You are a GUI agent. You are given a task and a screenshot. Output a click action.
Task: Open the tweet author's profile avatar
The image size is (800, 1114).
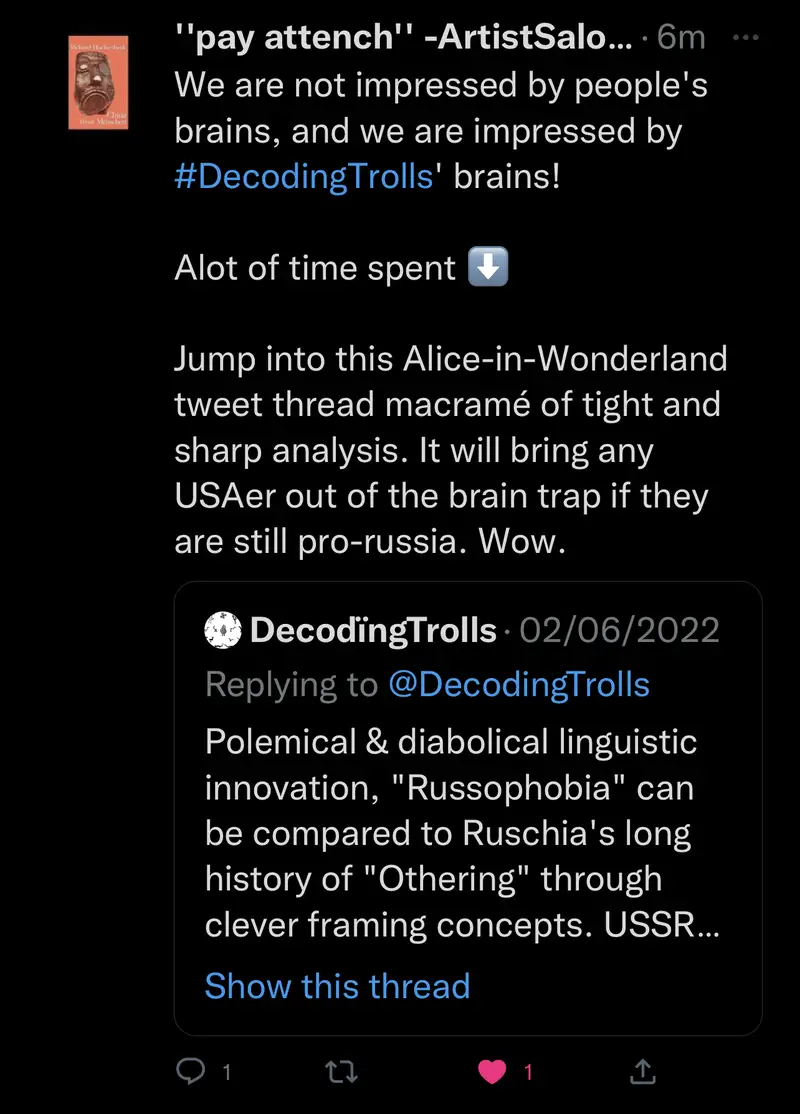pos(98,84)
